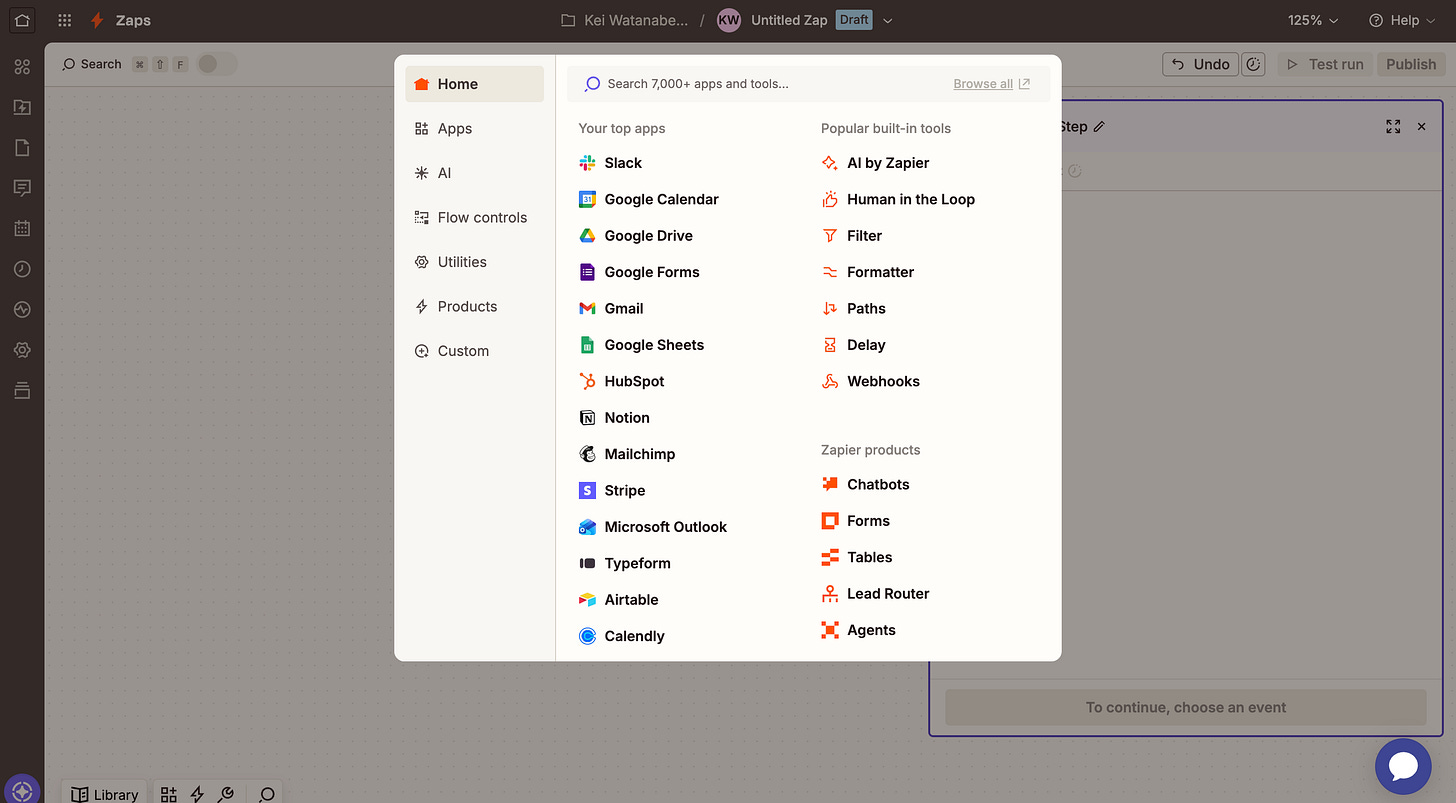1456x803 pixels.
Task: Select Stripe app
Action: click(x=612, y=490)
